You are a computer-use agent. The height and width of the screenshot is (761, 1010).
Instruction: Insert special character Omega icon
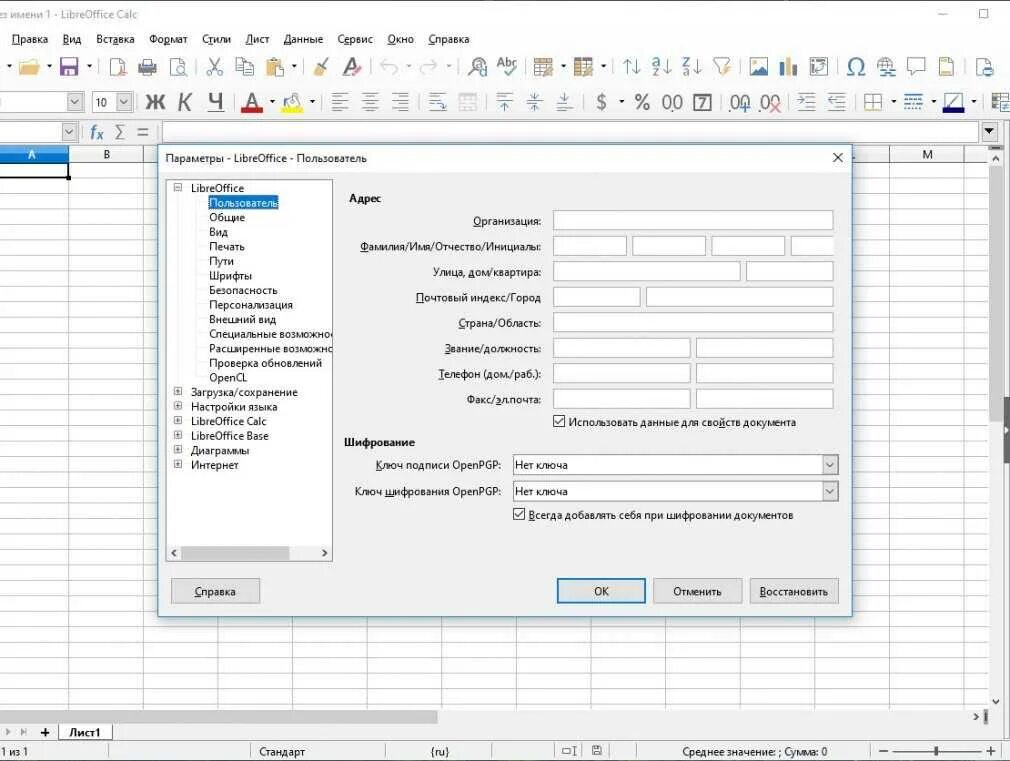[x=855, y=66]
